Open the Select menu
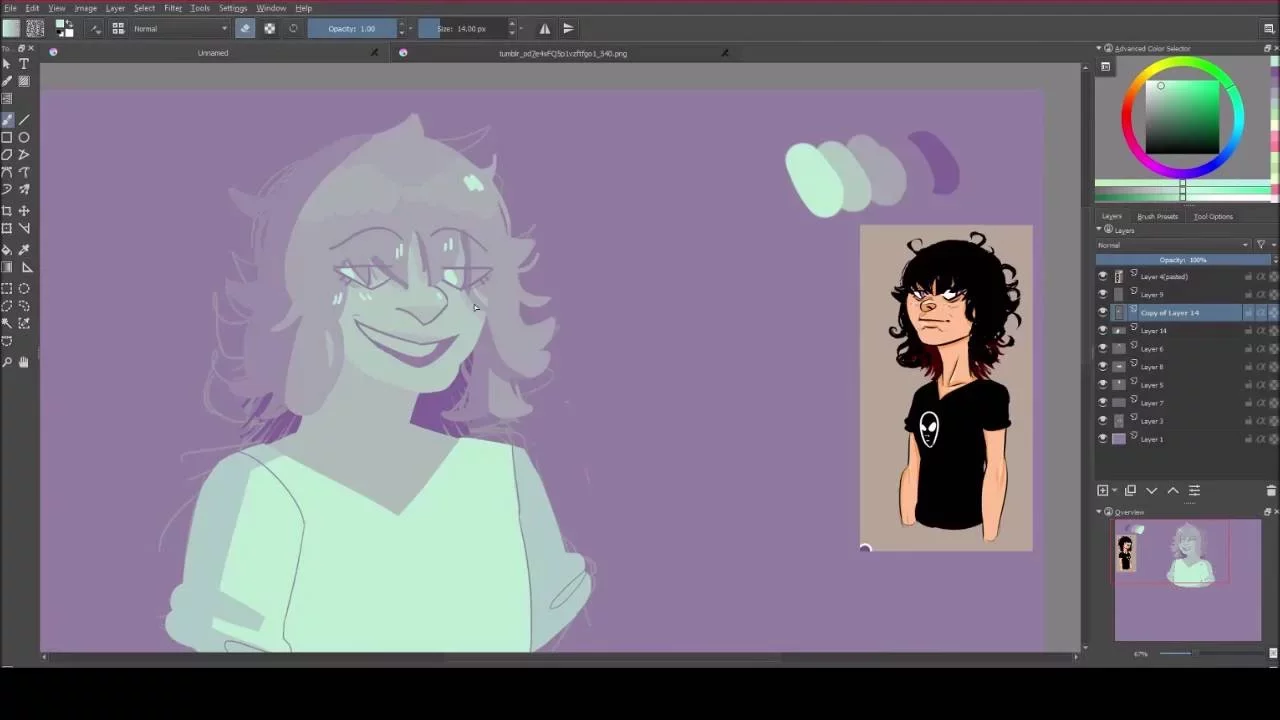The width and height of the screenshot is (1280, 720). [x=144, y=8]
